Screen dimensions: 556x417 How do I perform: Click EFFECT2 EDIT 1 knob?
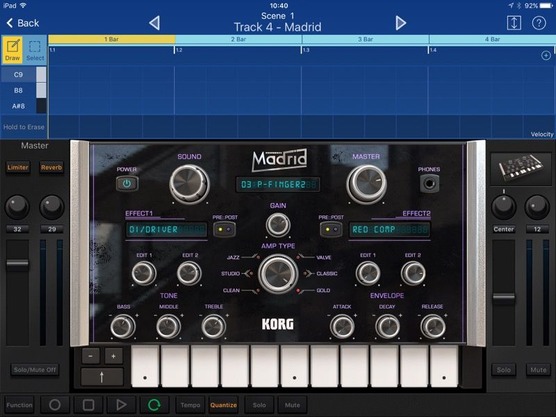pyautogui.click(x=368, y=273)
